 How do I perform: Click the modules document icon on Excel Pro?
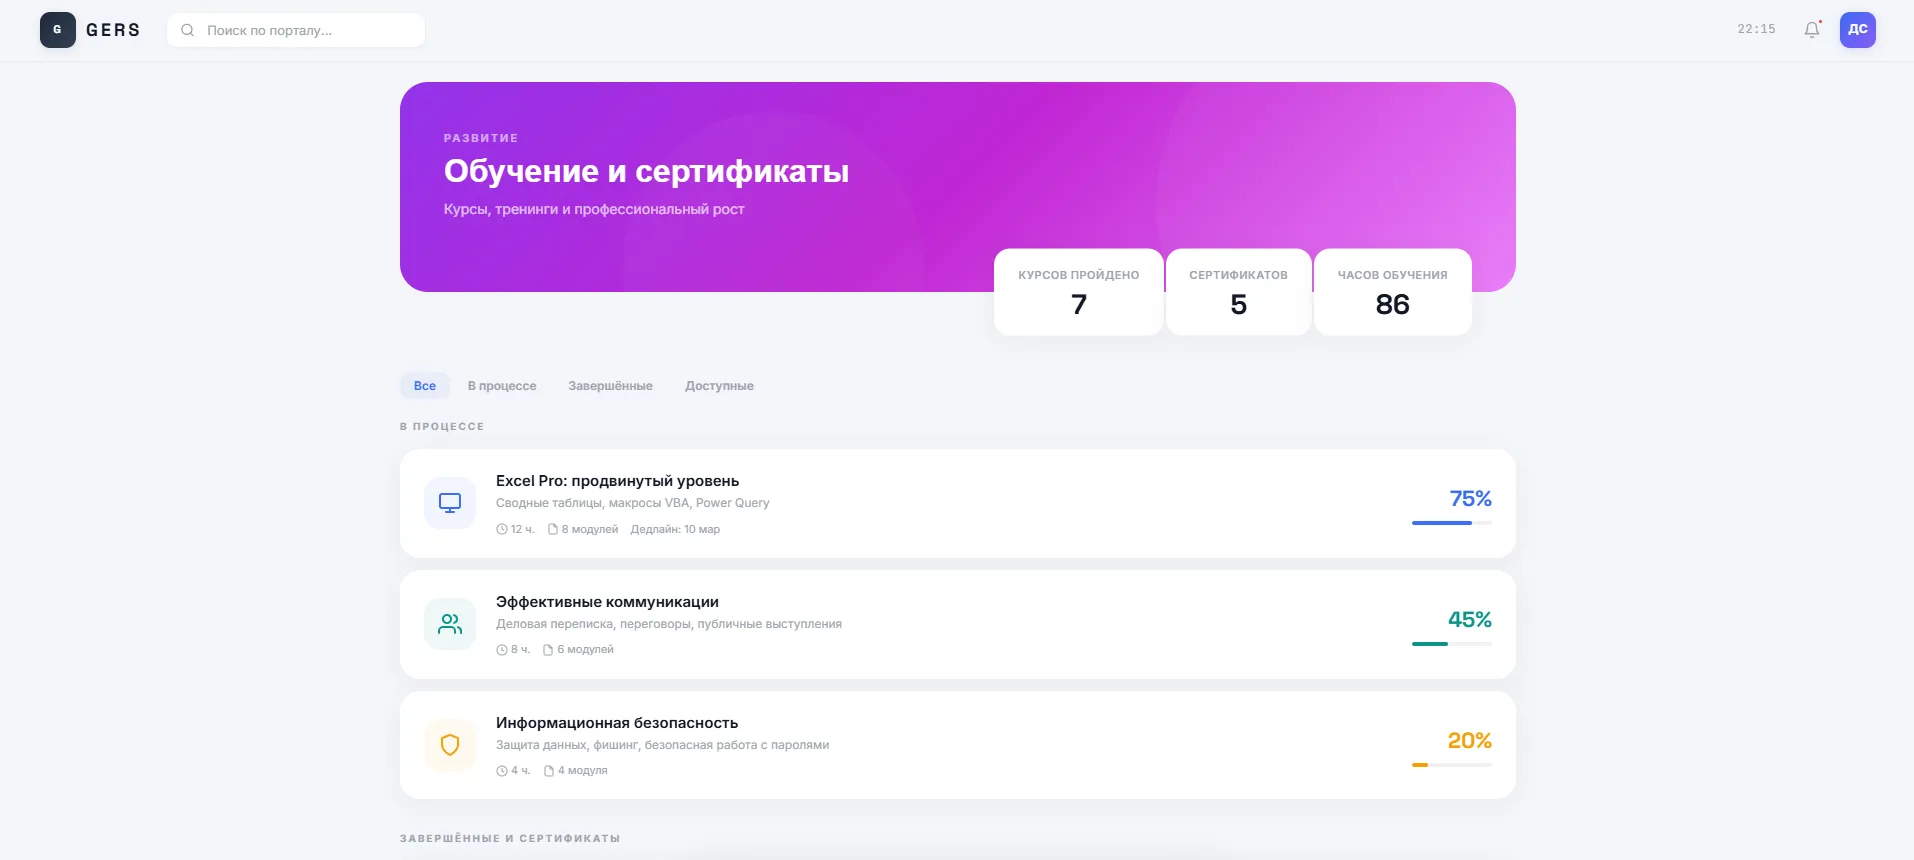coord(552,530)
